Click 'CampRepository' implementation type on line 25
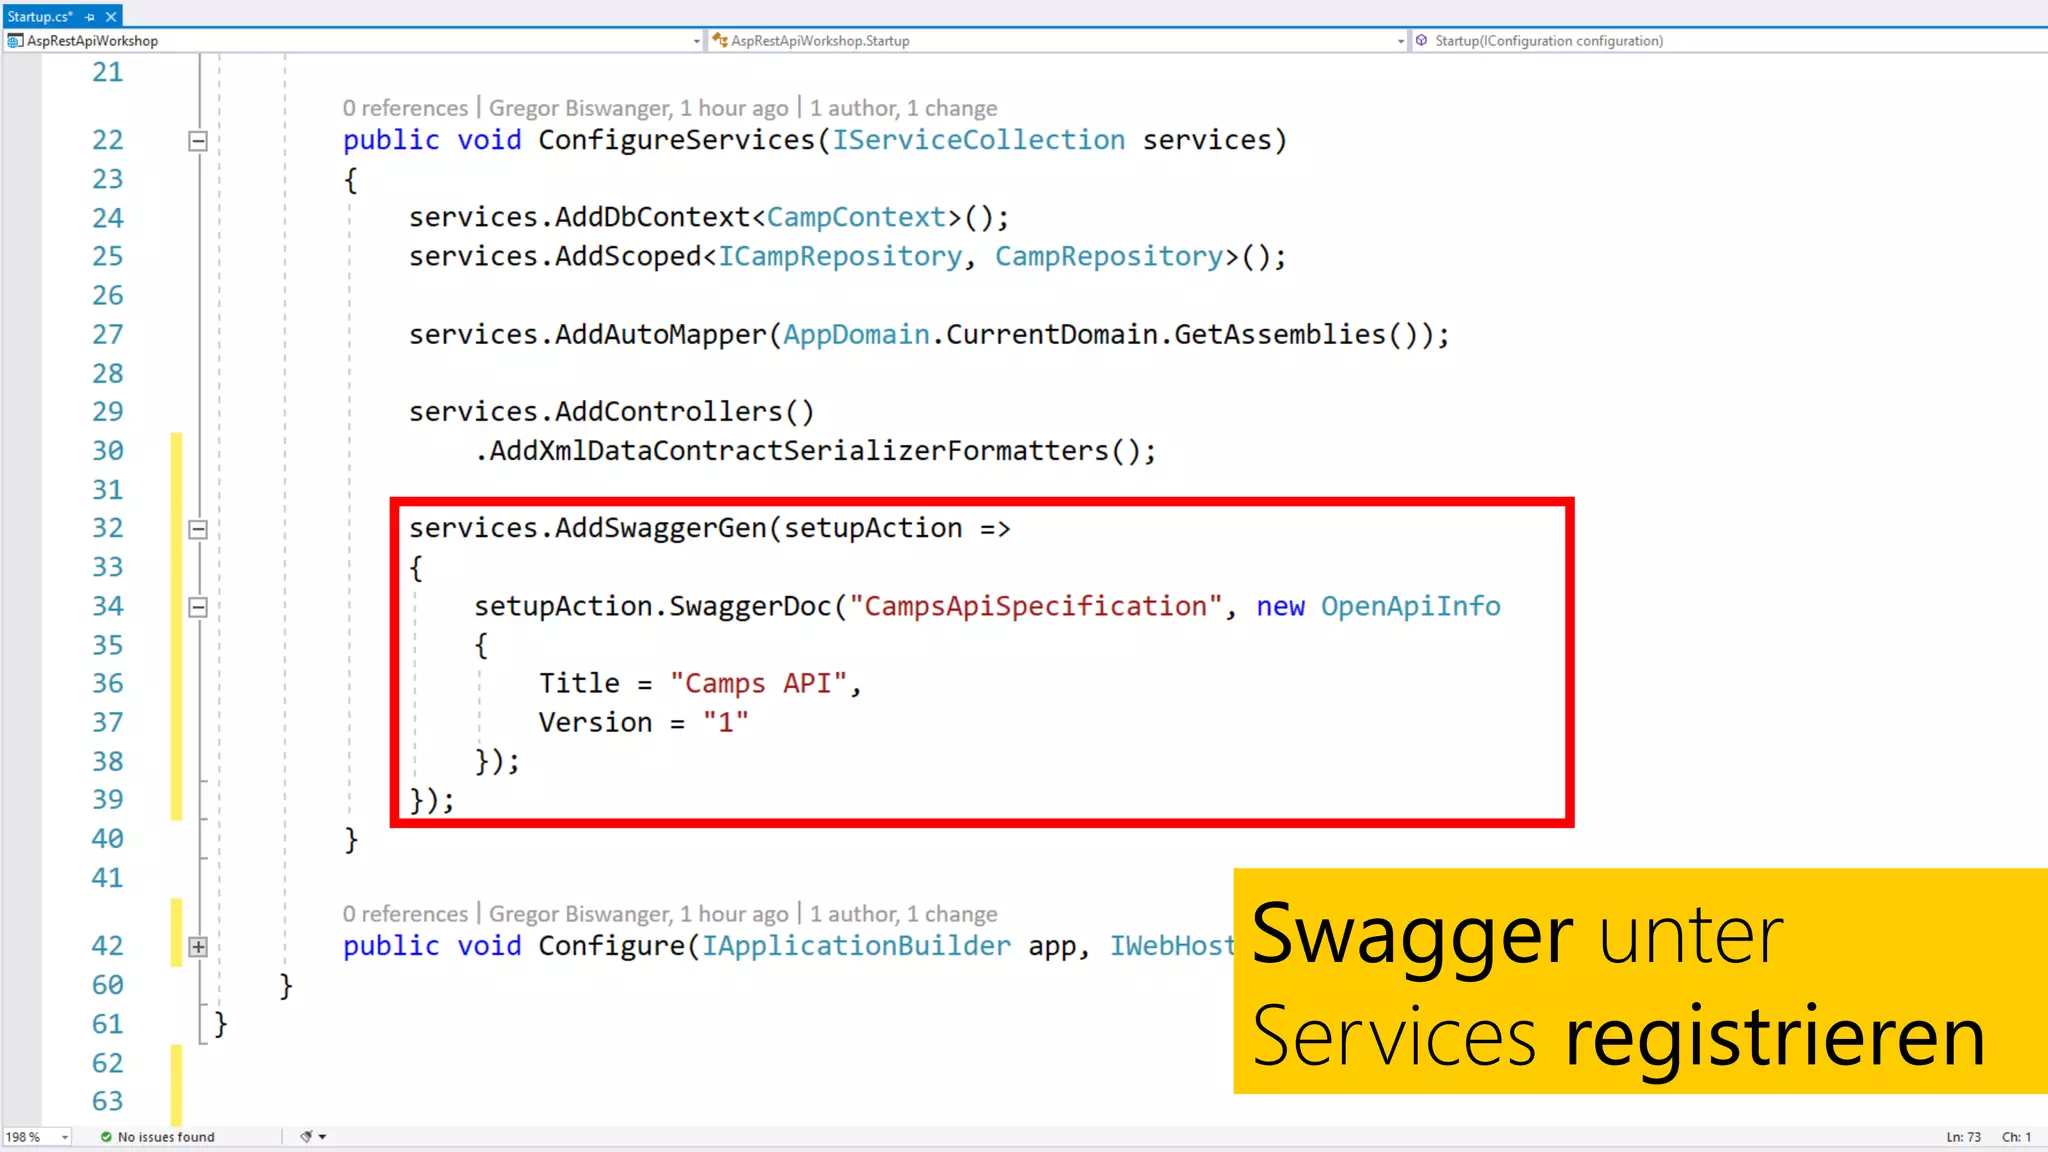This screenshot has height=1152, width=2048. [1109, 256]
